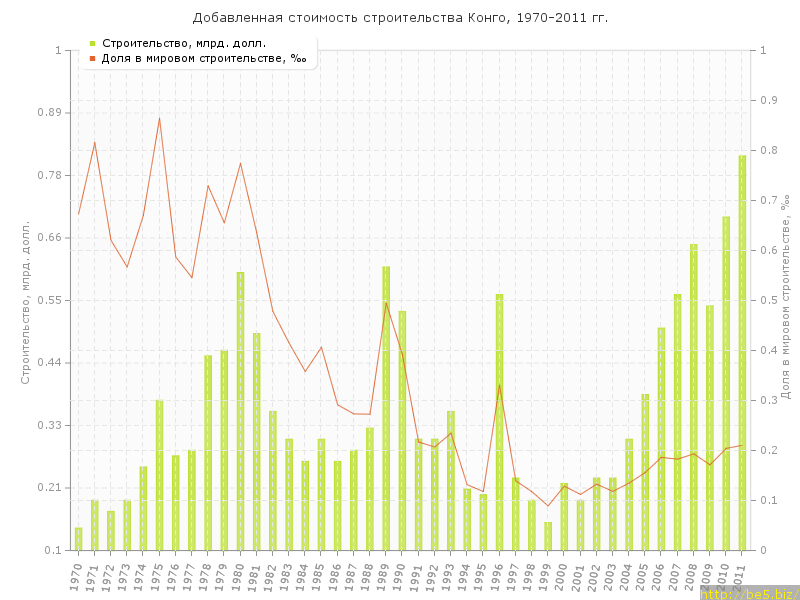
Task: Select the 1970 bar at chart start
Action: (x=78, y=538)
